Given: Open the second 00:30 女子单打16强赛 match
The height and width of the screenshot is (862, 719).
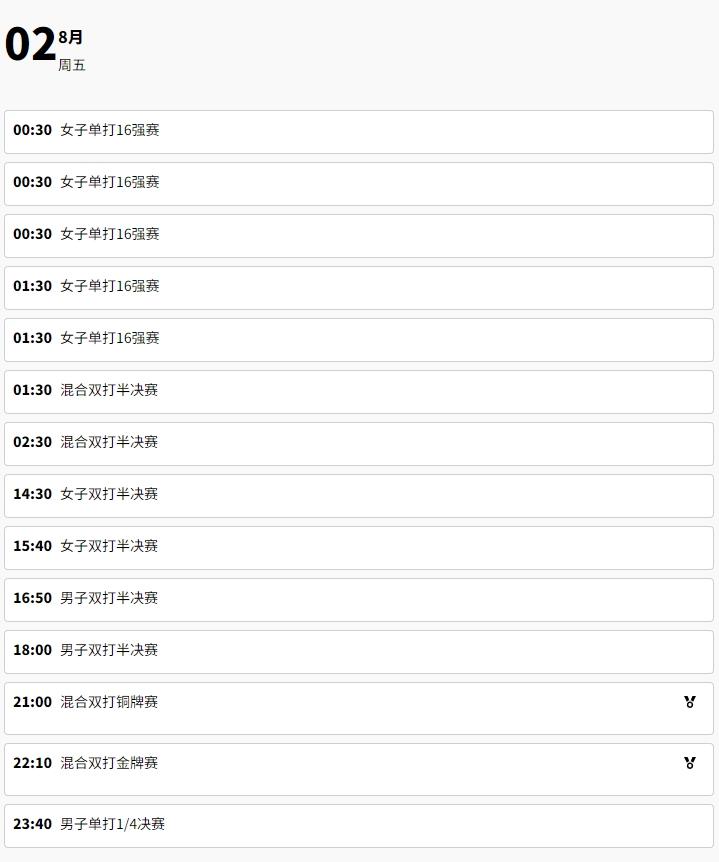Looking at the screenshot, I should point(359,184).
